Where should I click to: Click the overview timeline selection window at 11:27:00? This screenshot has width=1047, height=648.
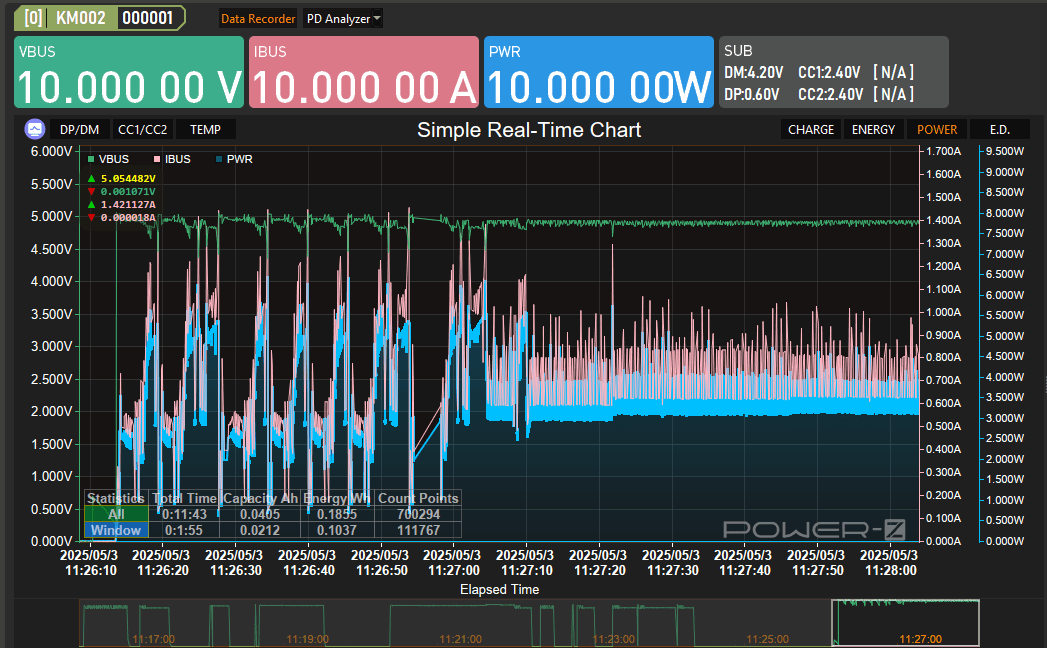coord(905,623)
